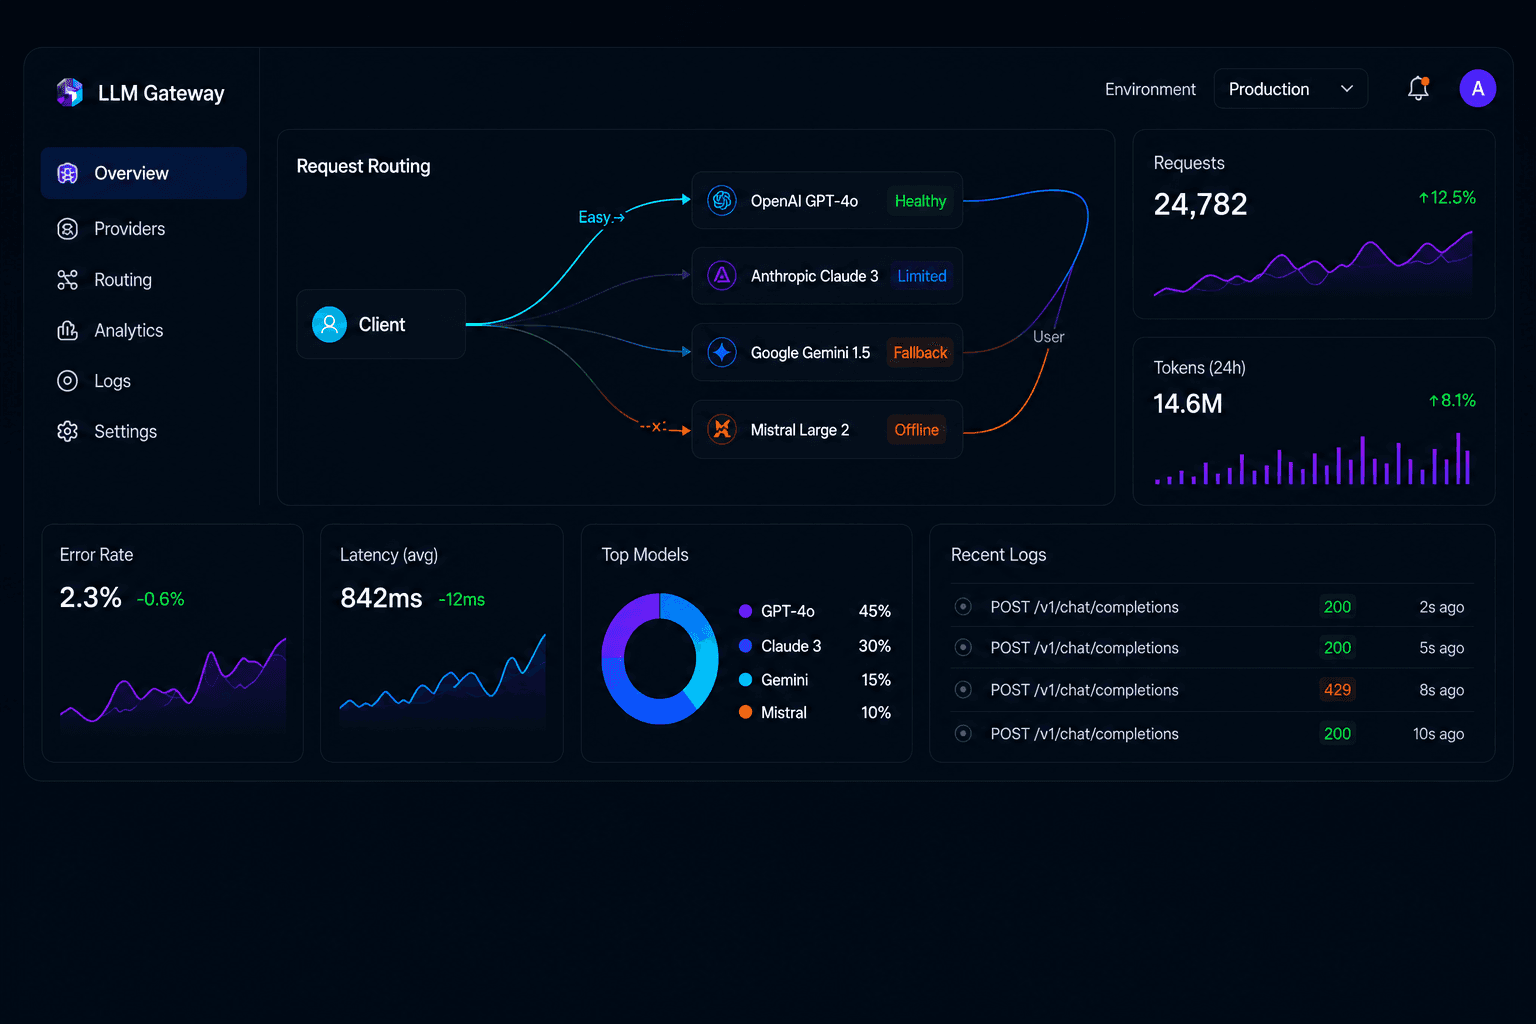This screenshot has width=1536, height=1024.
Task: Click the chevron in the Production selector
Action: [1347, 89]
